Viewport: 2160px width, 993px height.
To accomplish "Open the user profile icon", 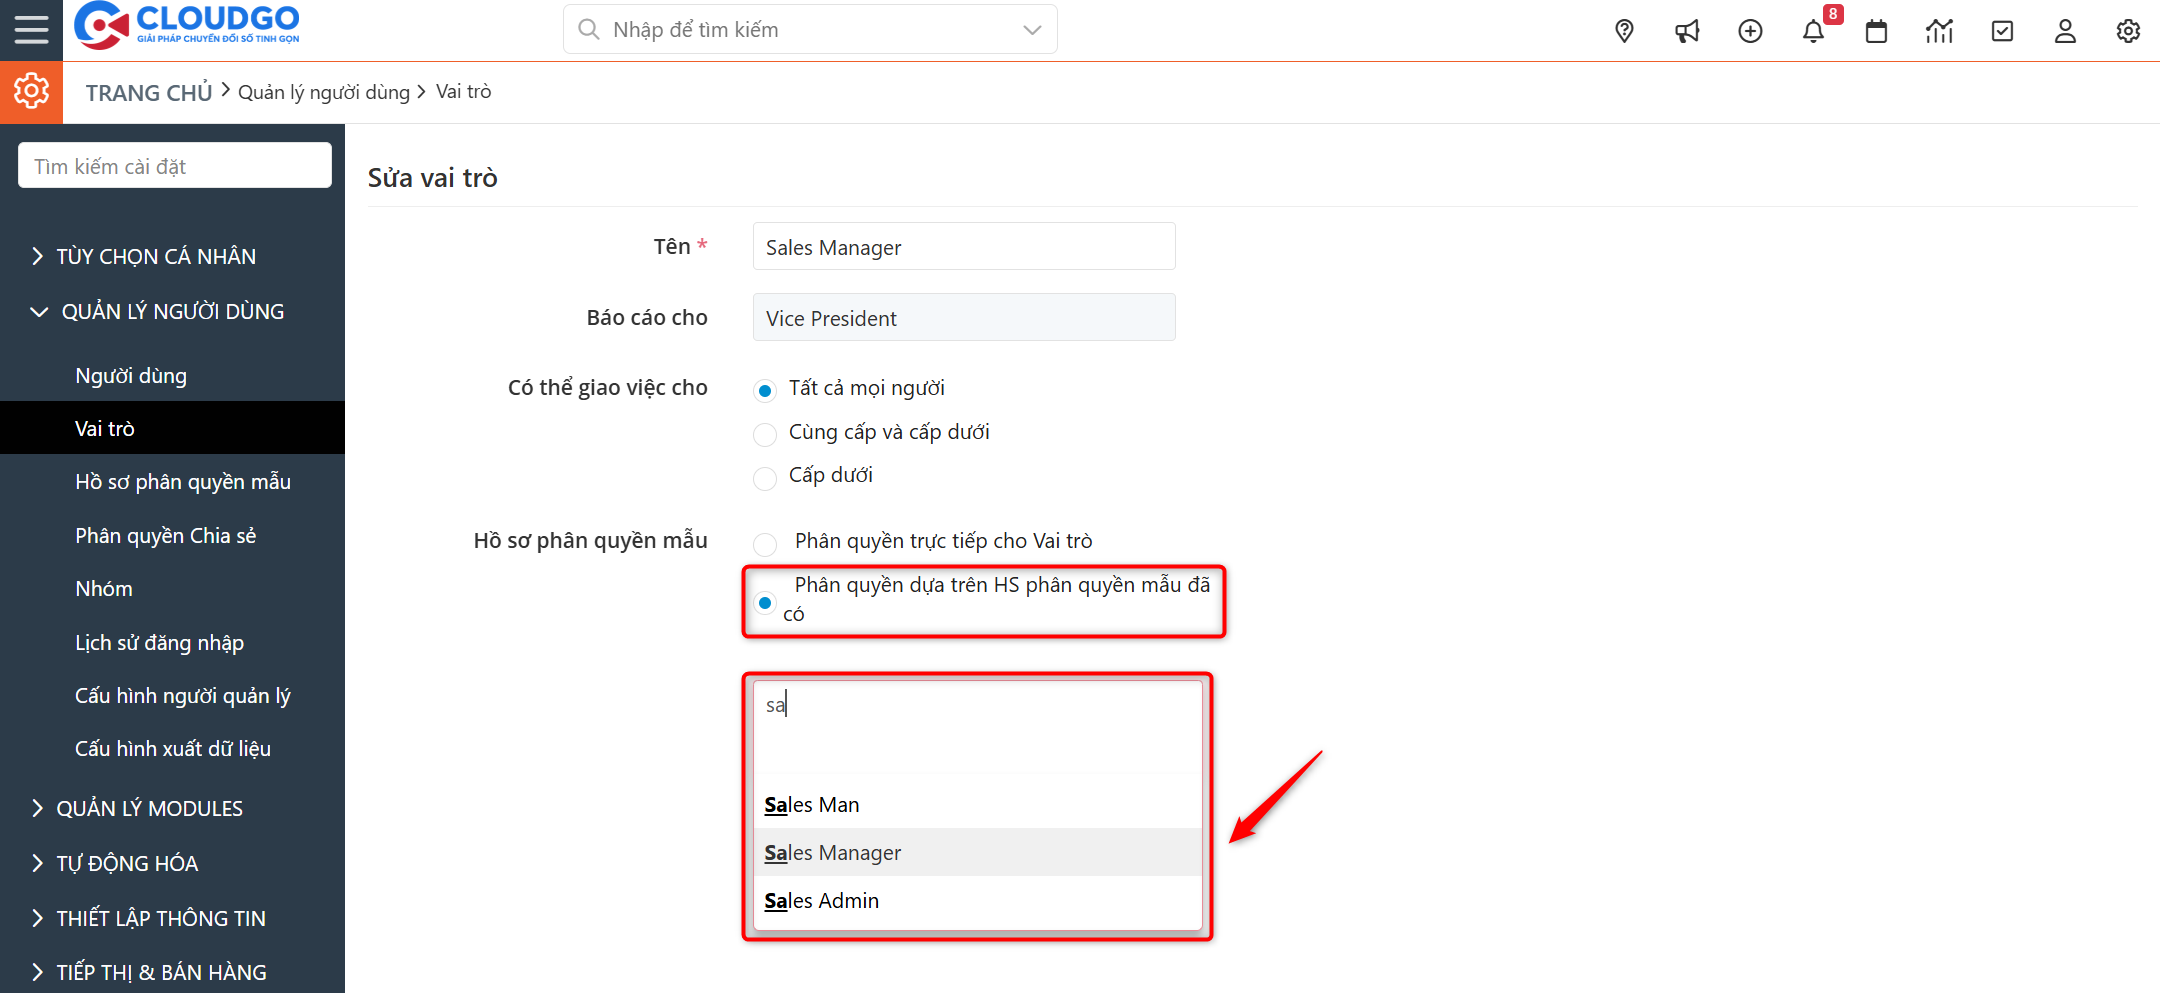I will [2065, 30].
